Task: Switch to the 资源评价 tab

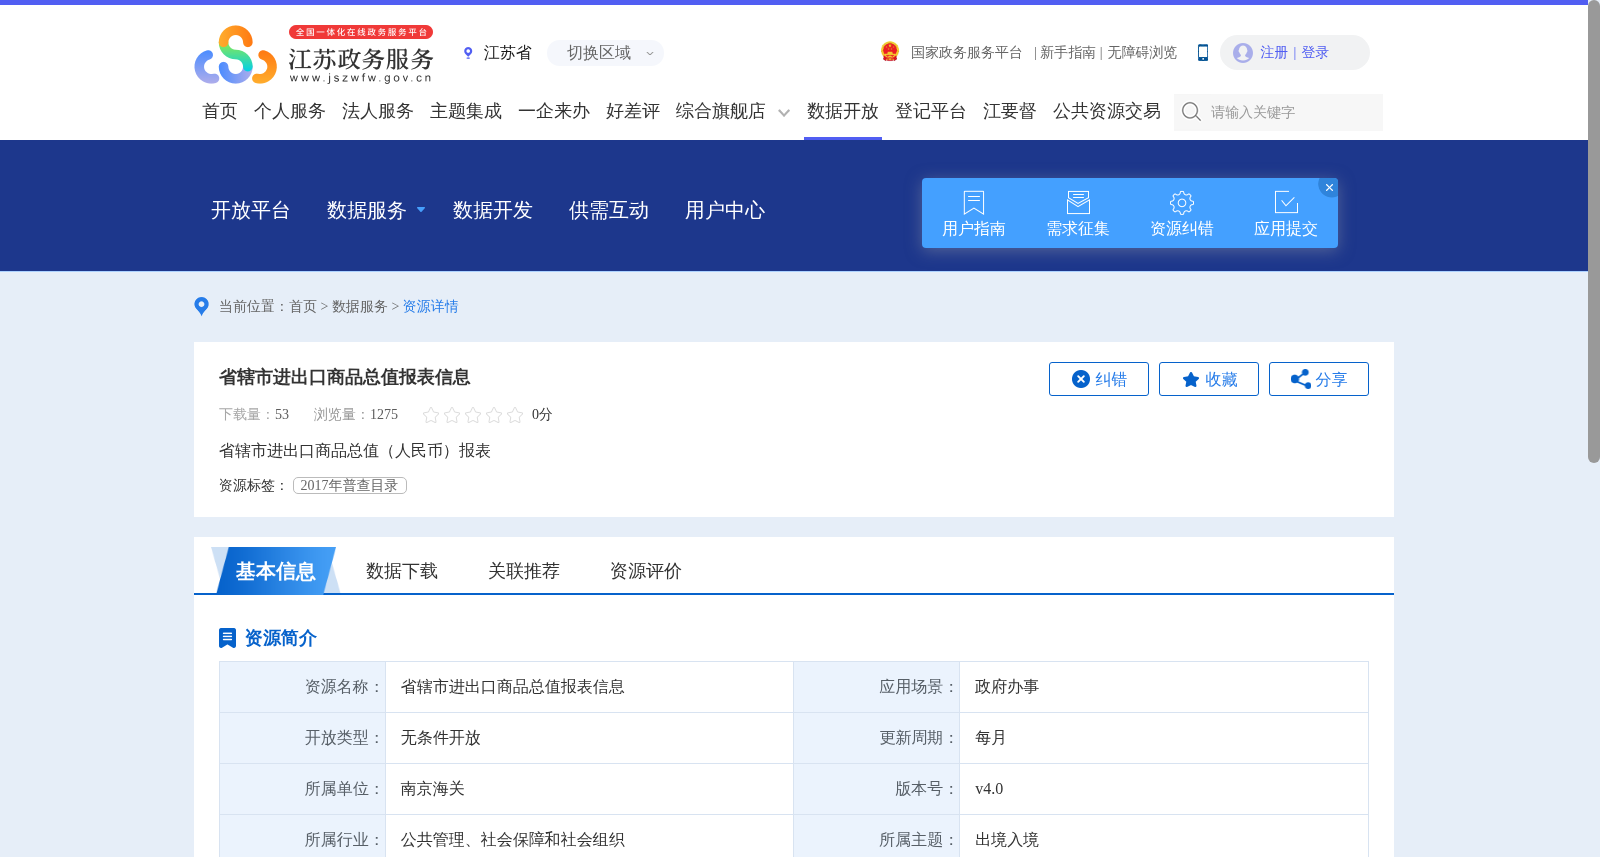Action: coord(646,571)
